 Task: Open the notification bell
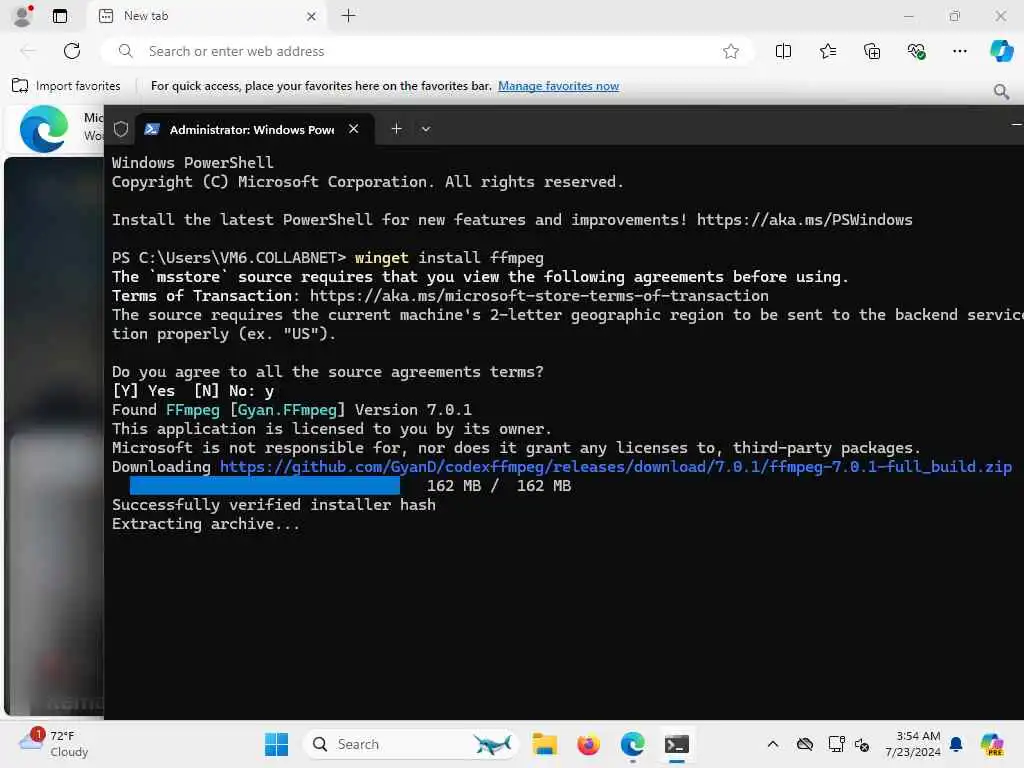coord(956,744)
